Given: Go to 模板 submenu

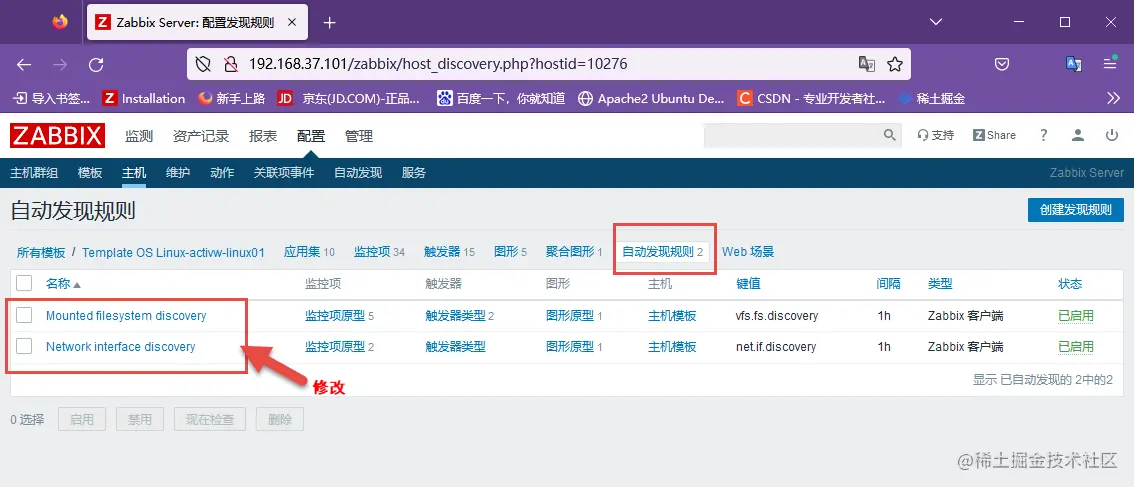Looking at the screenshot, I should click(x=90, y=173).
